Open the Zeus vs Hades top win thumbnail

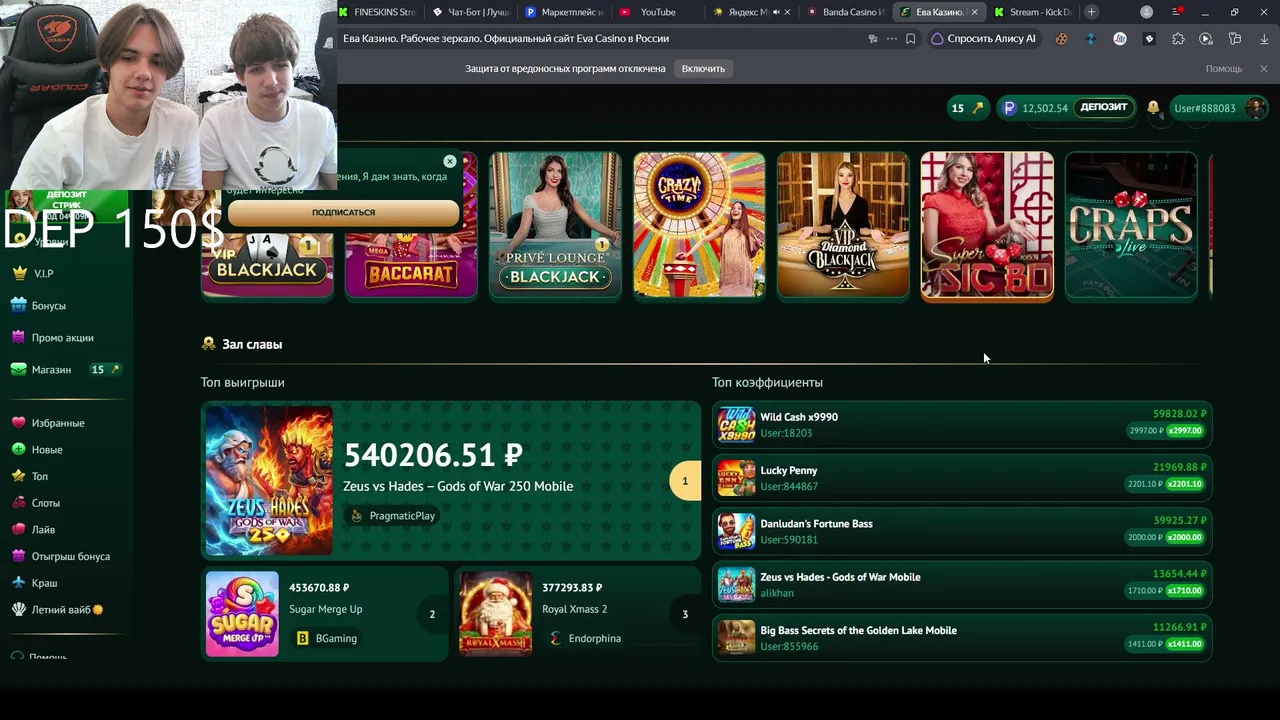[x=269, y=480]
